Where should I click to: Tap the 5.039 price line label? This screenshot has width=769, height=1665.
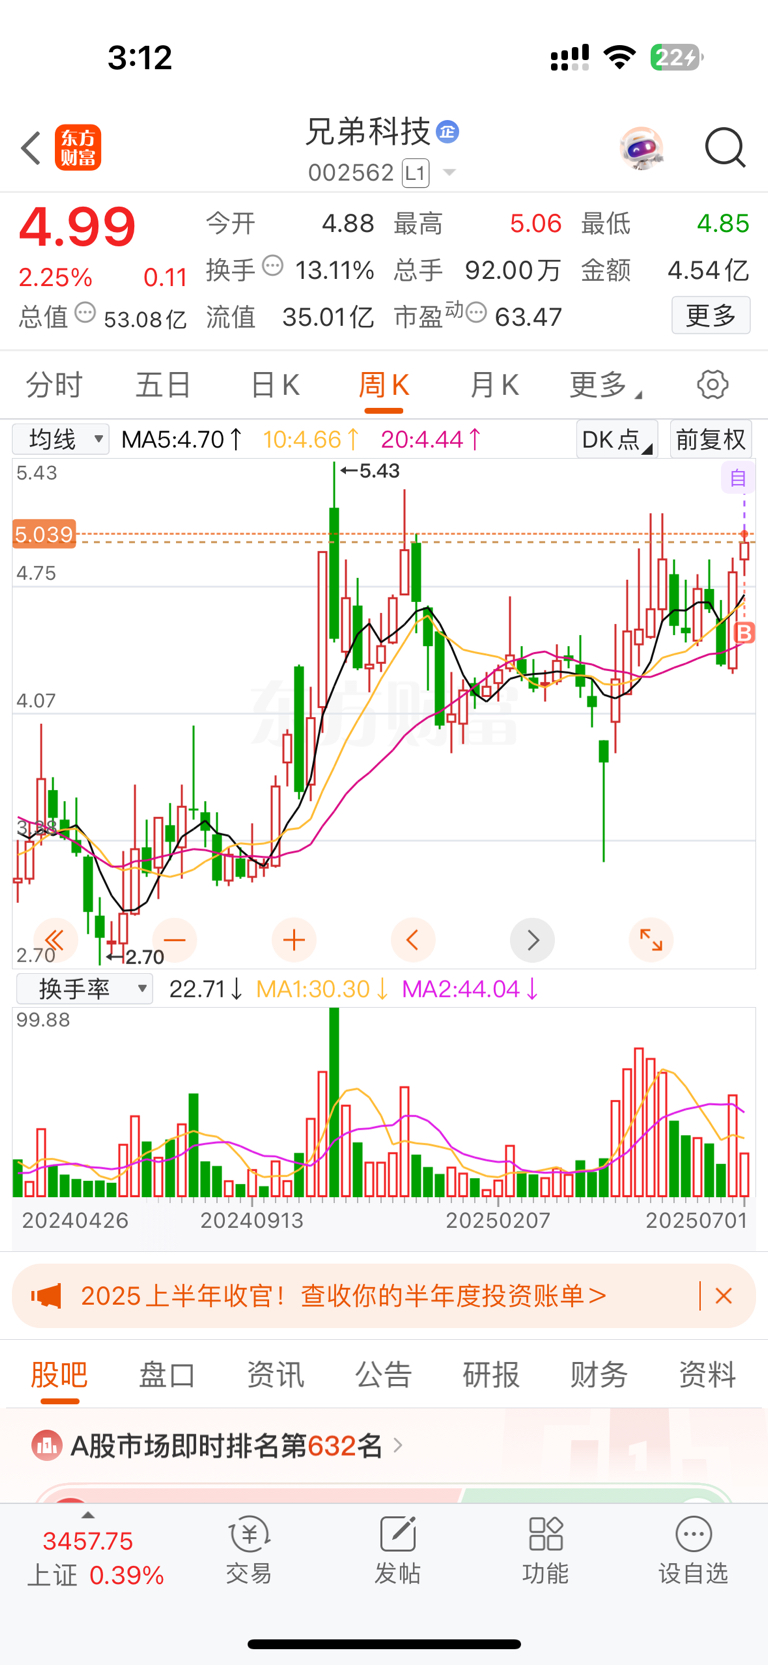coord(44,534)
